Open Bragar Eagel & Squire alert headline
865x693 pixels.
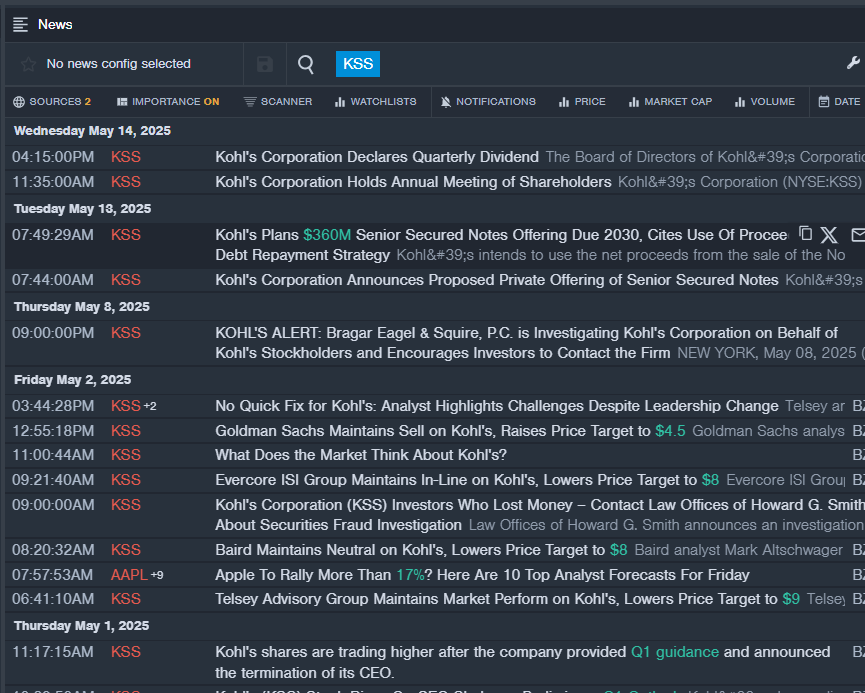click(526, 343)
